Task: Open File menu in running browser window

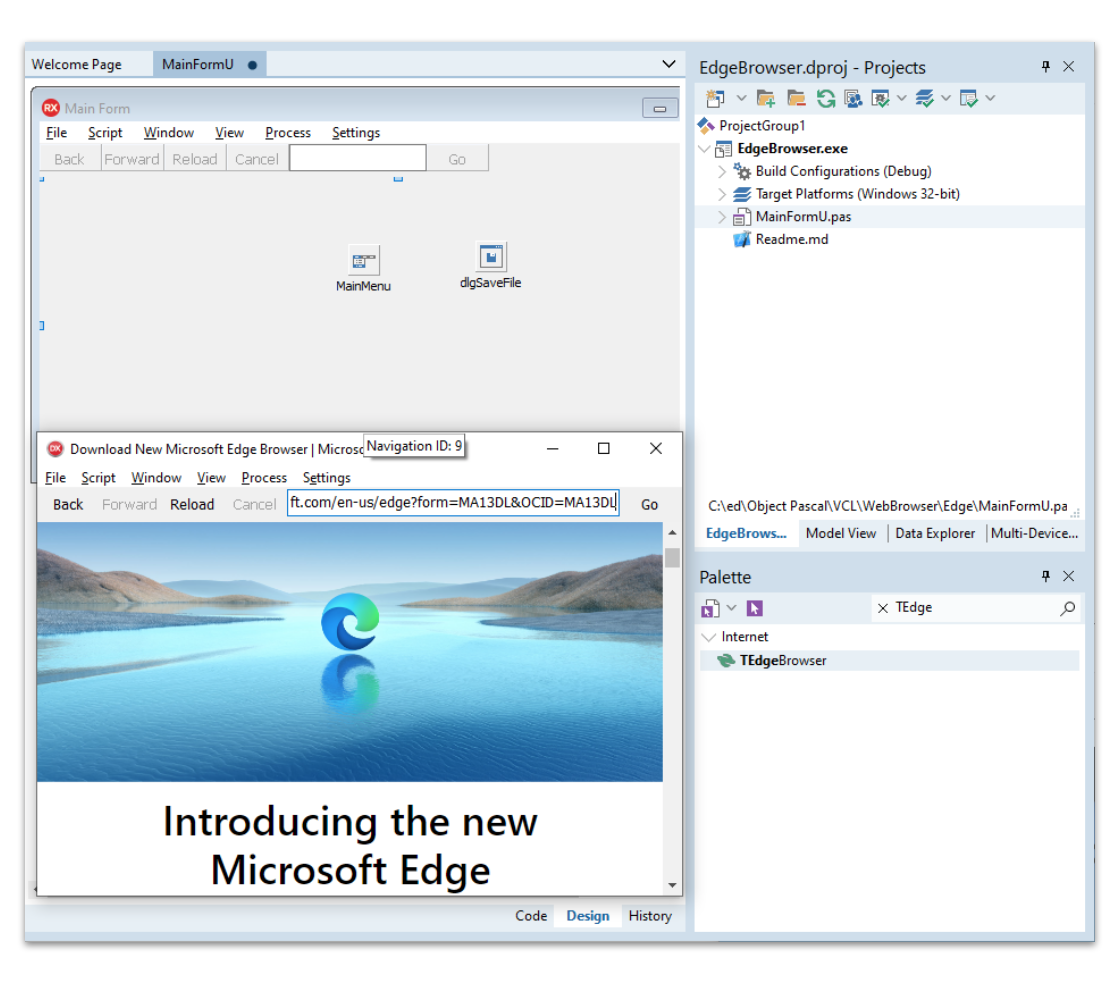Action: click(x=56, y=478)
